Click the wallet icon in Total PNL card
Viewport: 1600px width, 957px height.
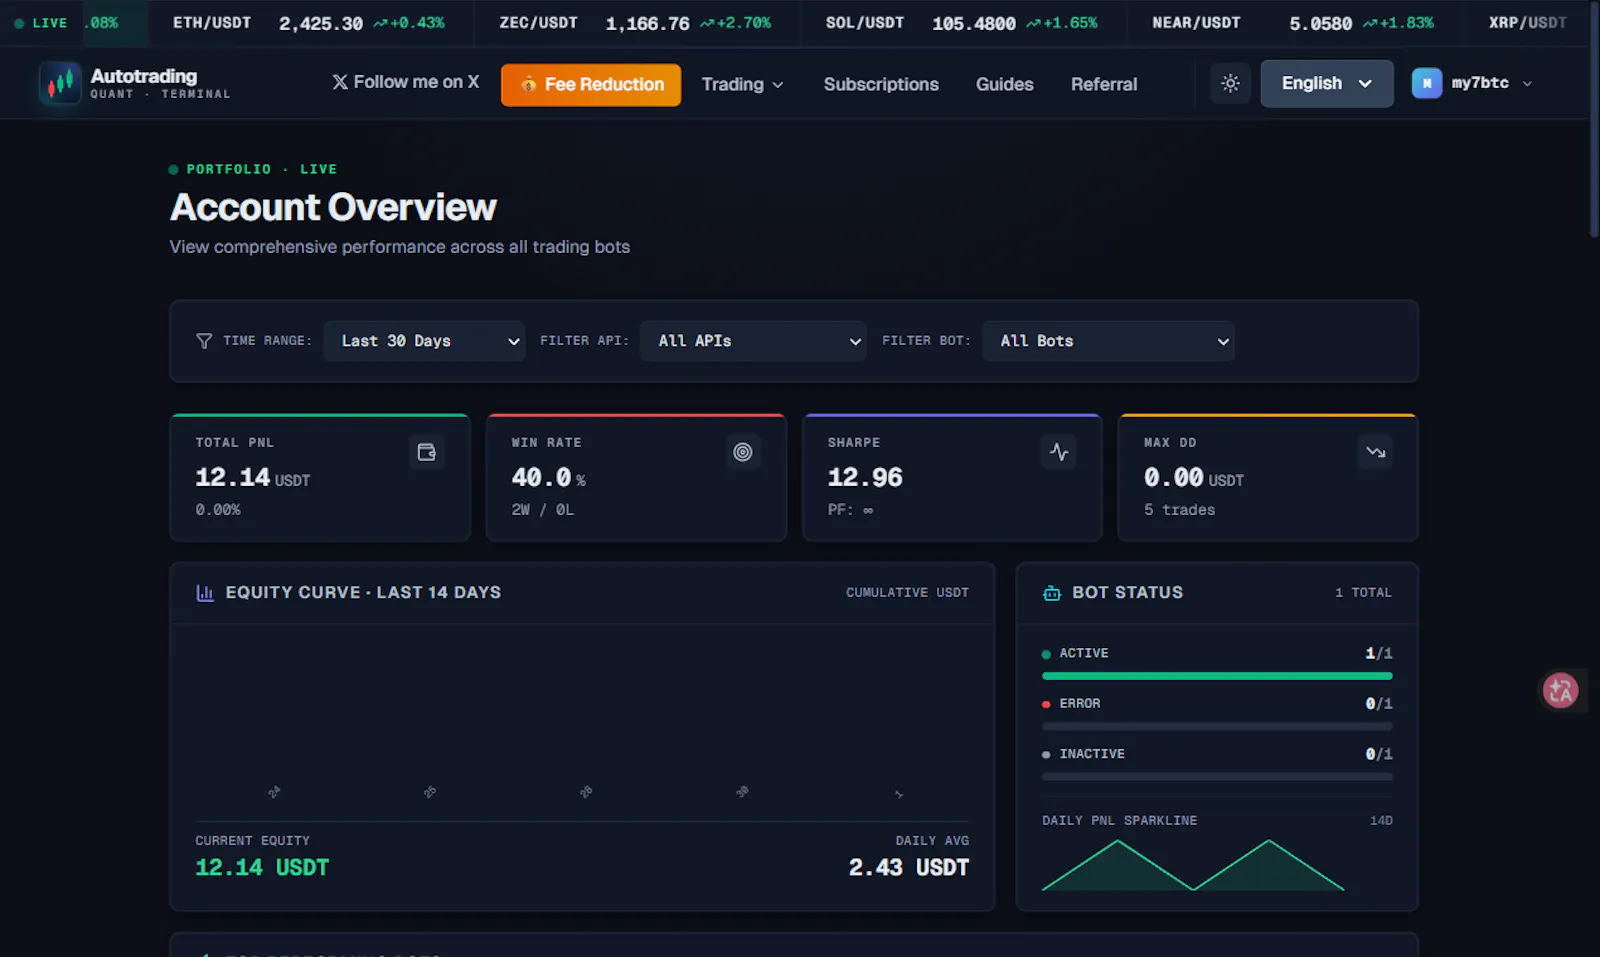[427, 452]
